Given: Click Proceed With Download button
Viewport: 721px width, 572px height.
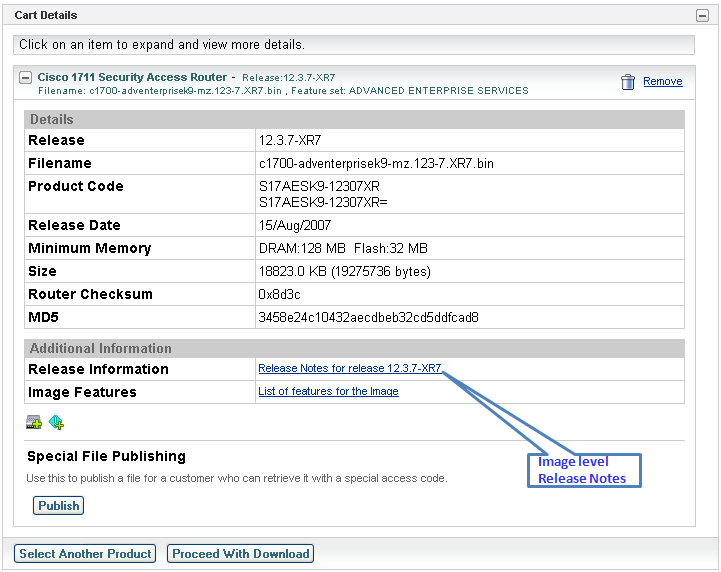Looking at the screenshot, I should point(240,554).
